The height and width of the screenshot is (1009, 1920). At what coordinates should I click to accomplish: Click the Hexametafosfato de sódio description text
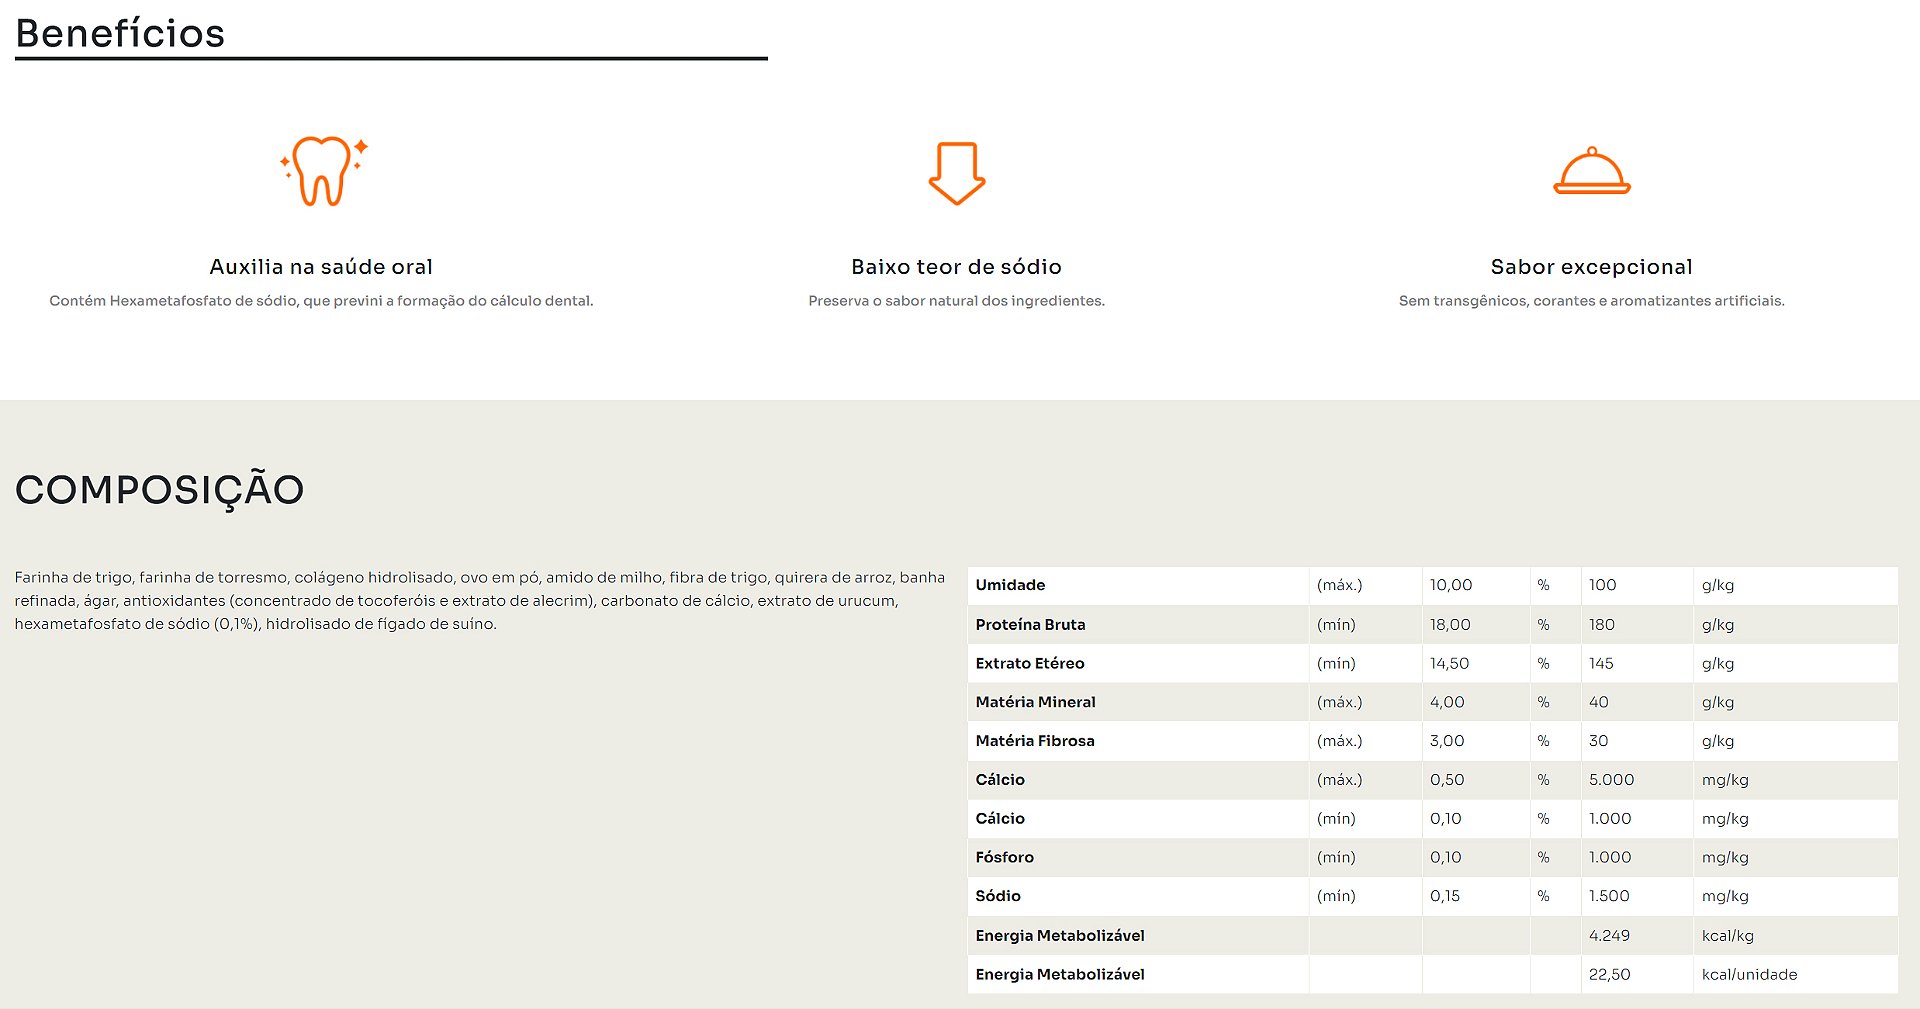coord(321,301)
